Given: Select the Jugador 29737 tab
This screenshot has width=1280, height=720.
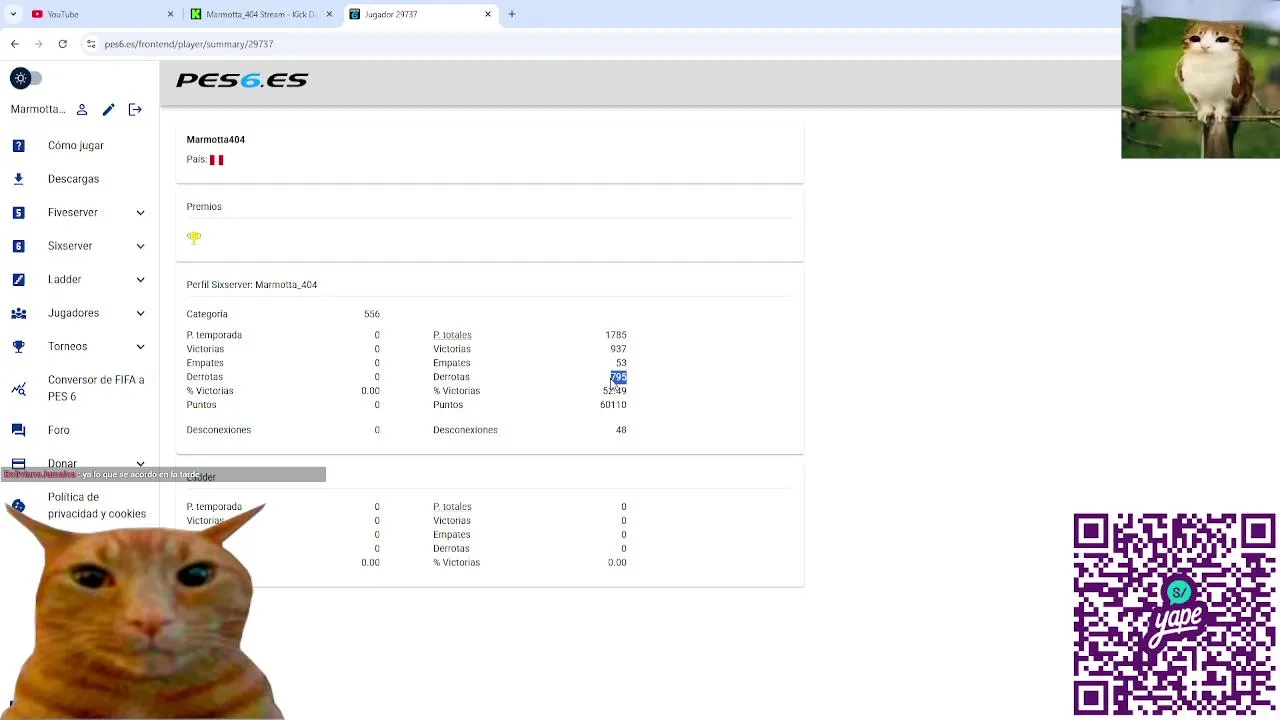Looking at the screenshot, I should pyautogui.click(x=419, y=14).
